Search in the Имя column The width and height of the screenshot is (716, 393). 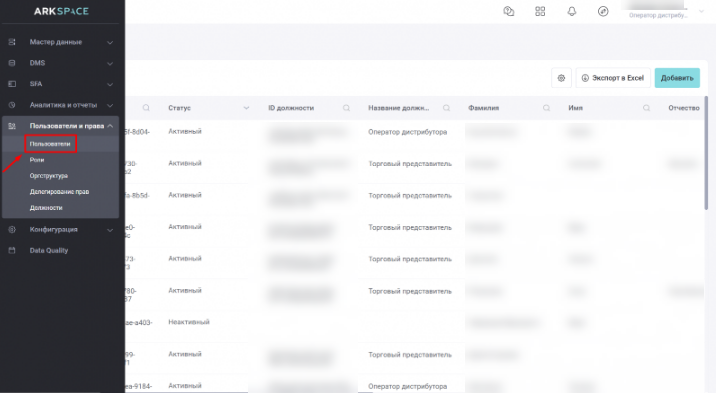(647, 108)
